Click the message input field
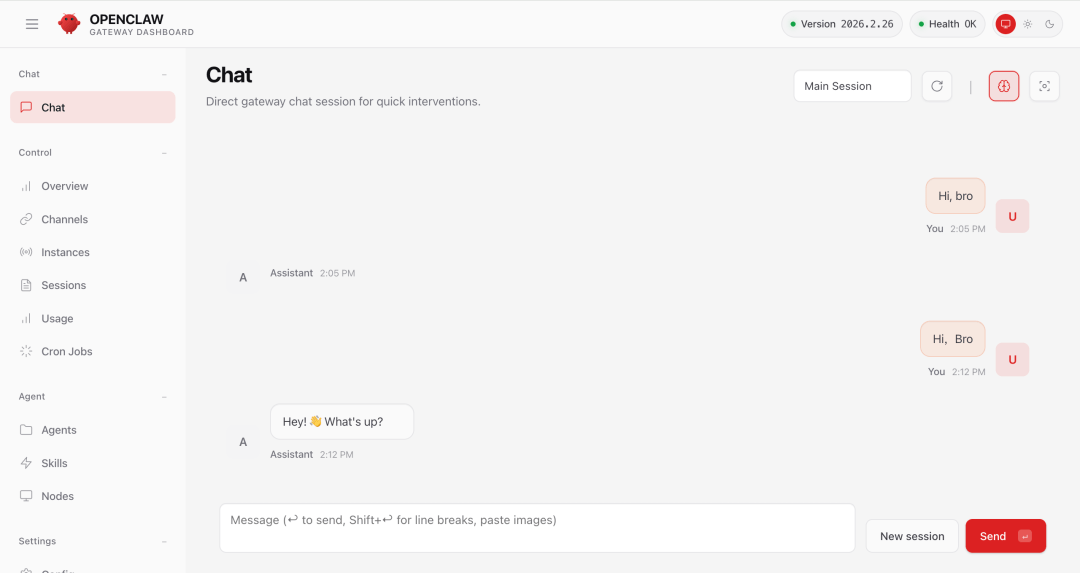The height and width of the screenshot is (573, 1080). click(x=537, y=527)
